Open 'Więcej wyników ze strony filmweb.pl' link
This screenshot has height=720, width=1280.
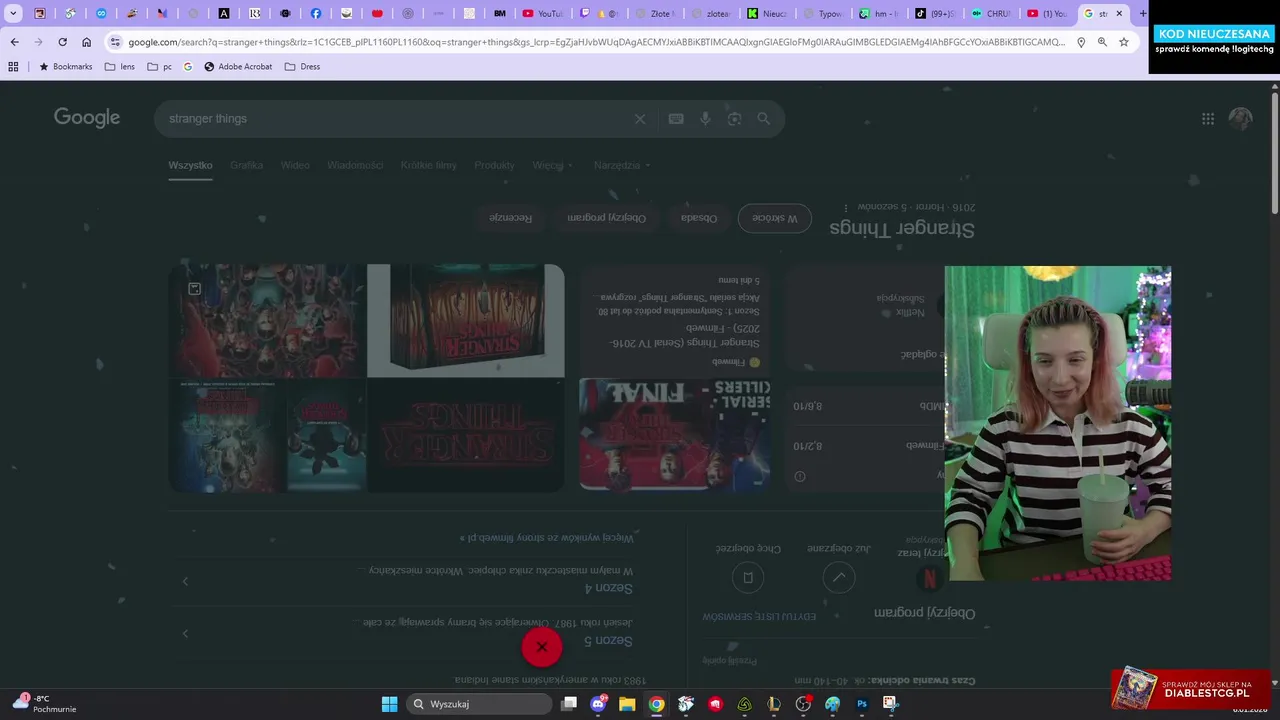pos(547,538)
